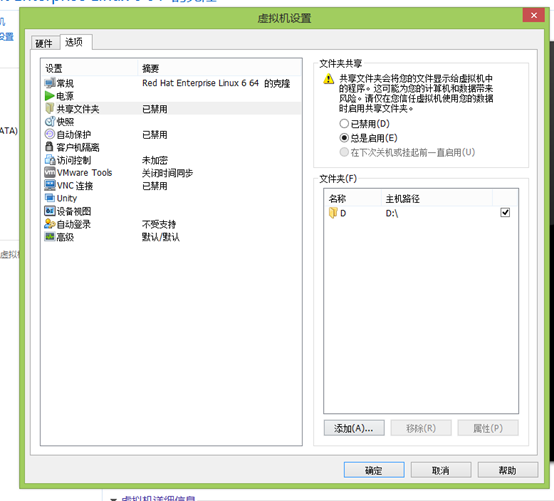This screenshot has width=554, height=501.
Task: Select the 已禁用(D) radio button
Action: coord(344,124)
